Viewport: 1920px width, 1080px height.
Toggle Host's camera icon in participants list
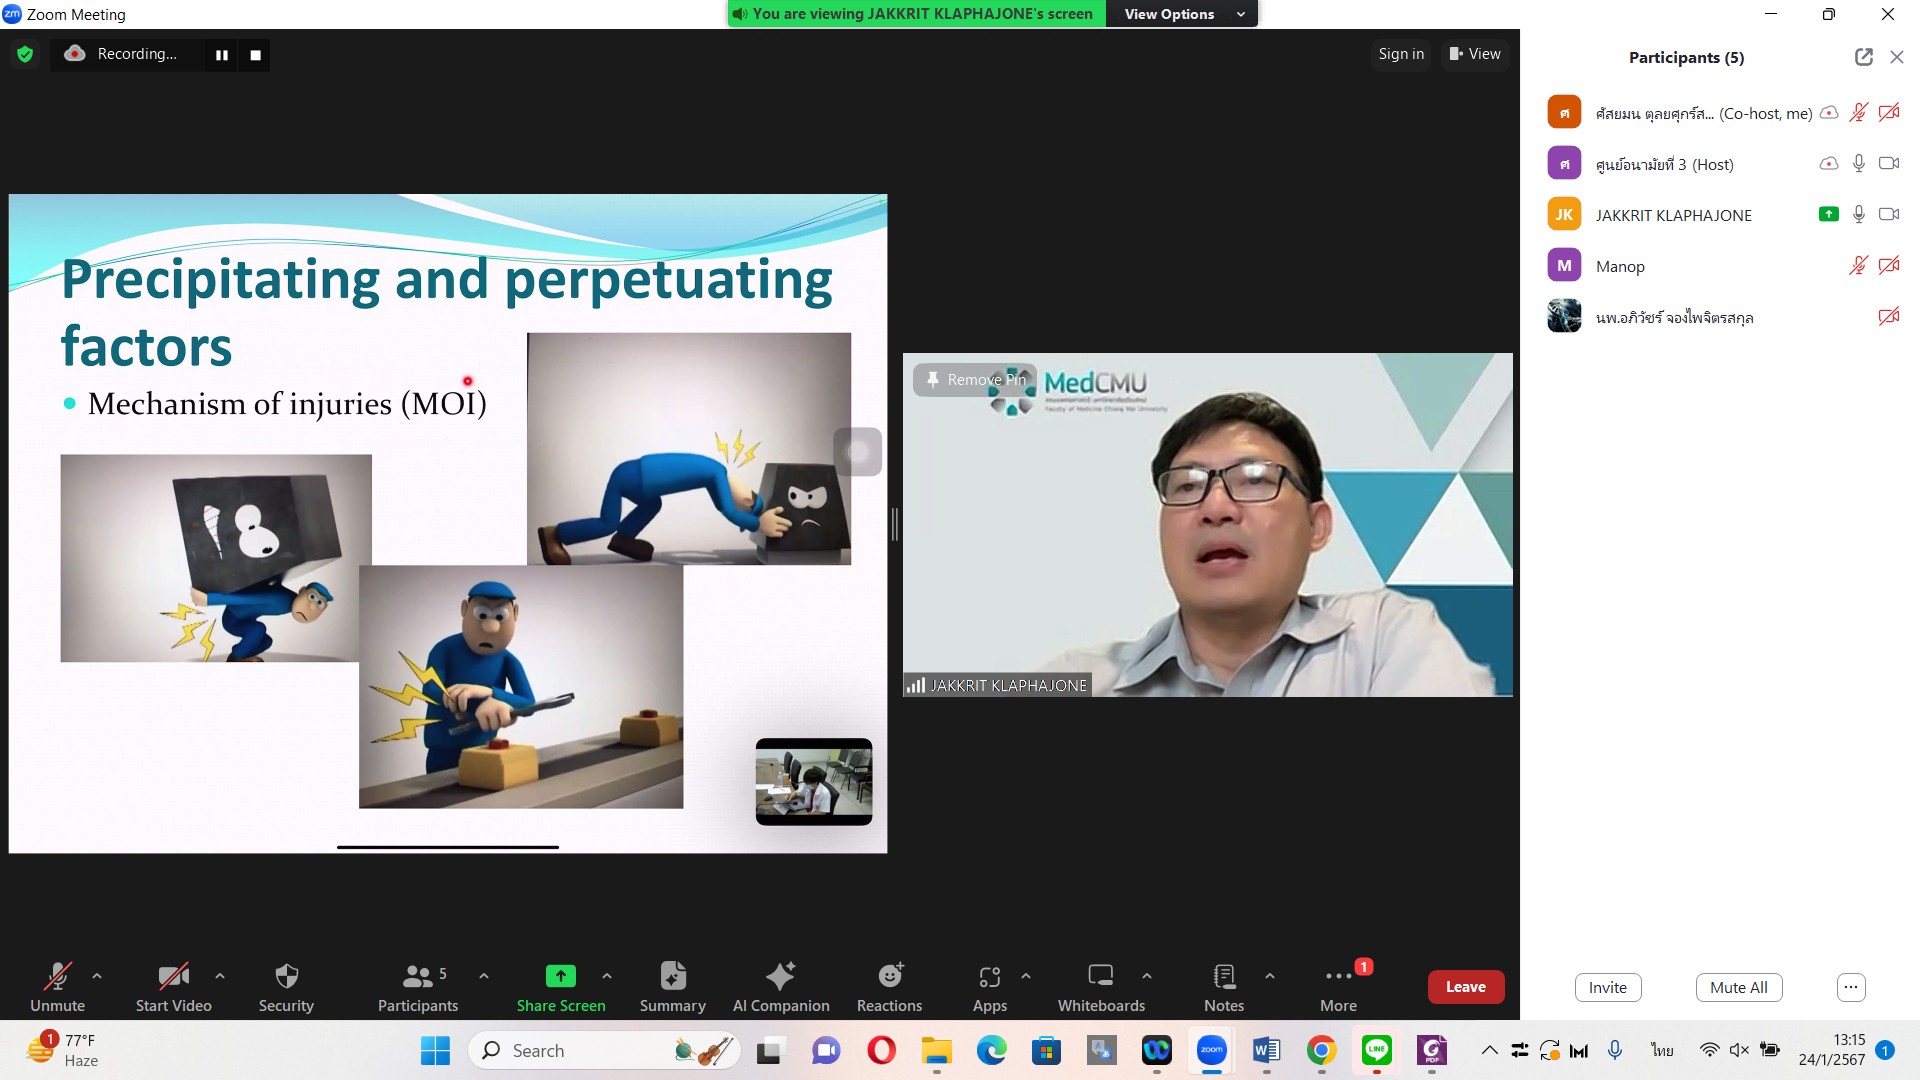point(1889,163)
